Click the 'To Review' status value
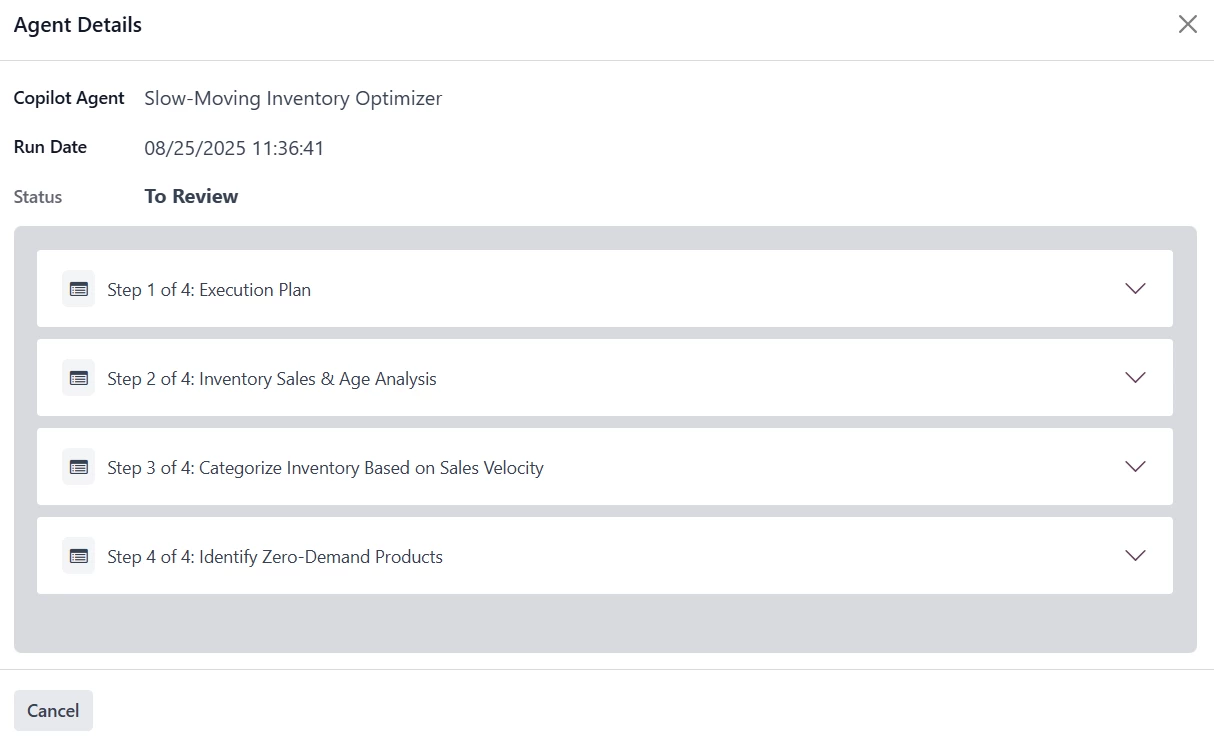1214x746 pixels. (191, 196)
